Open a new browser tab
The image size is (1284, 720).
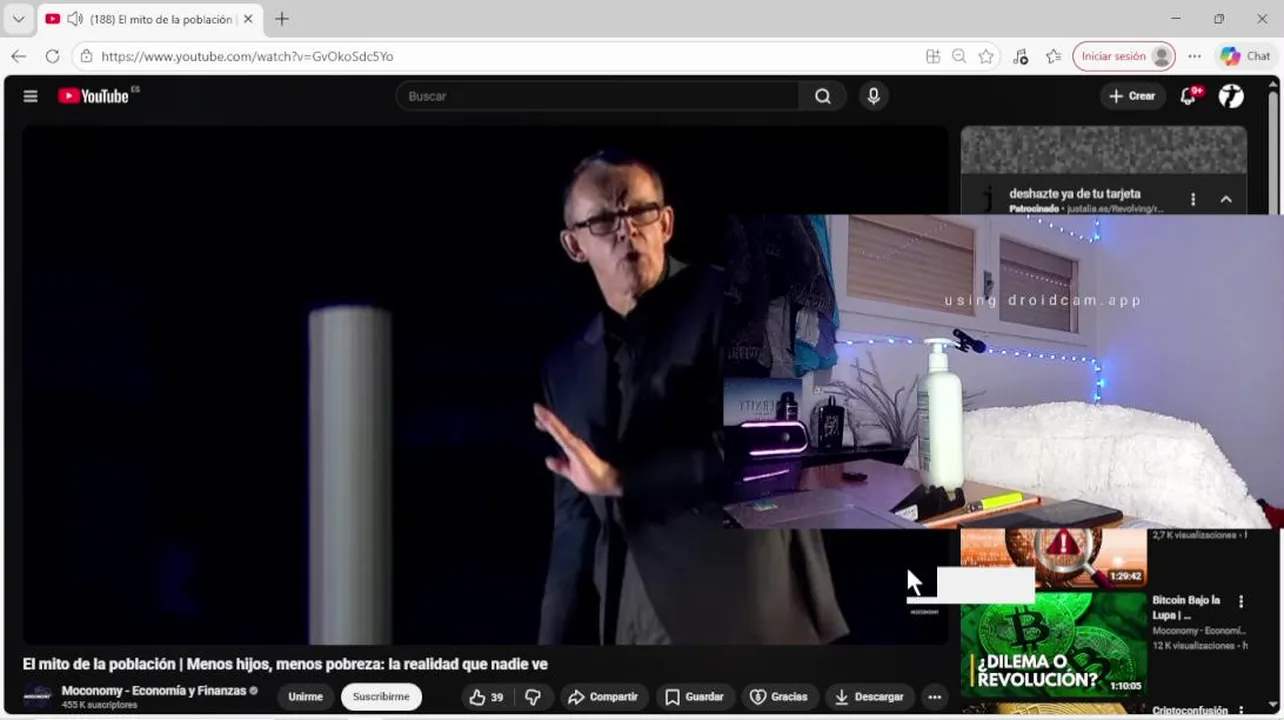[282, 19]
